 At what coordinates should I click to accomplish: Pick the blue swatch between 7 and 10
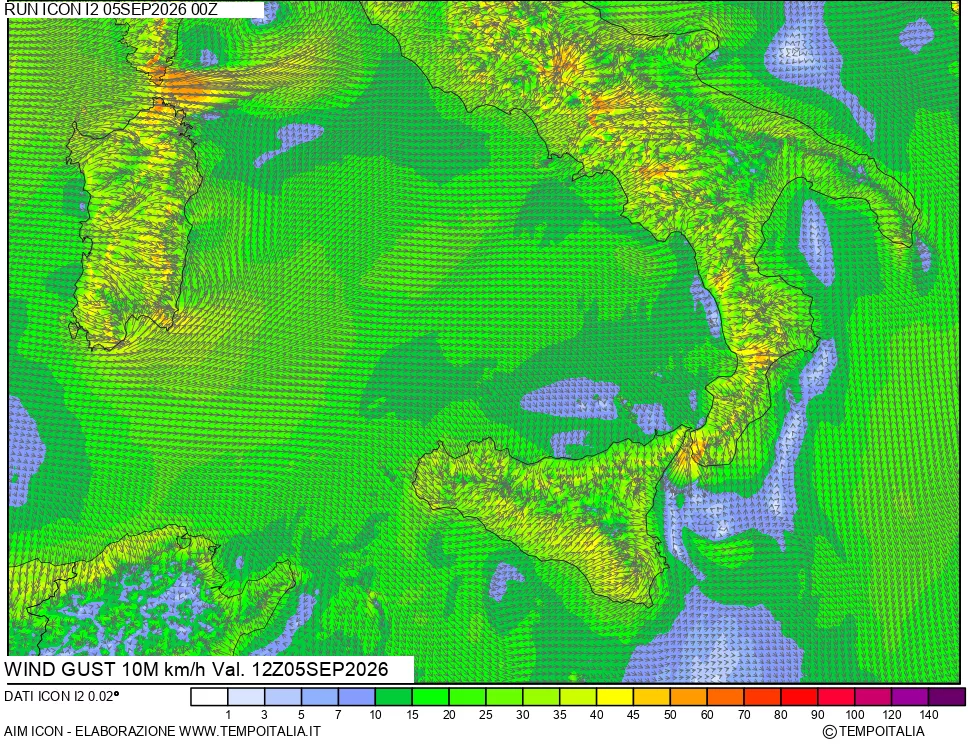pyautogui.click(x=357, y=697)
